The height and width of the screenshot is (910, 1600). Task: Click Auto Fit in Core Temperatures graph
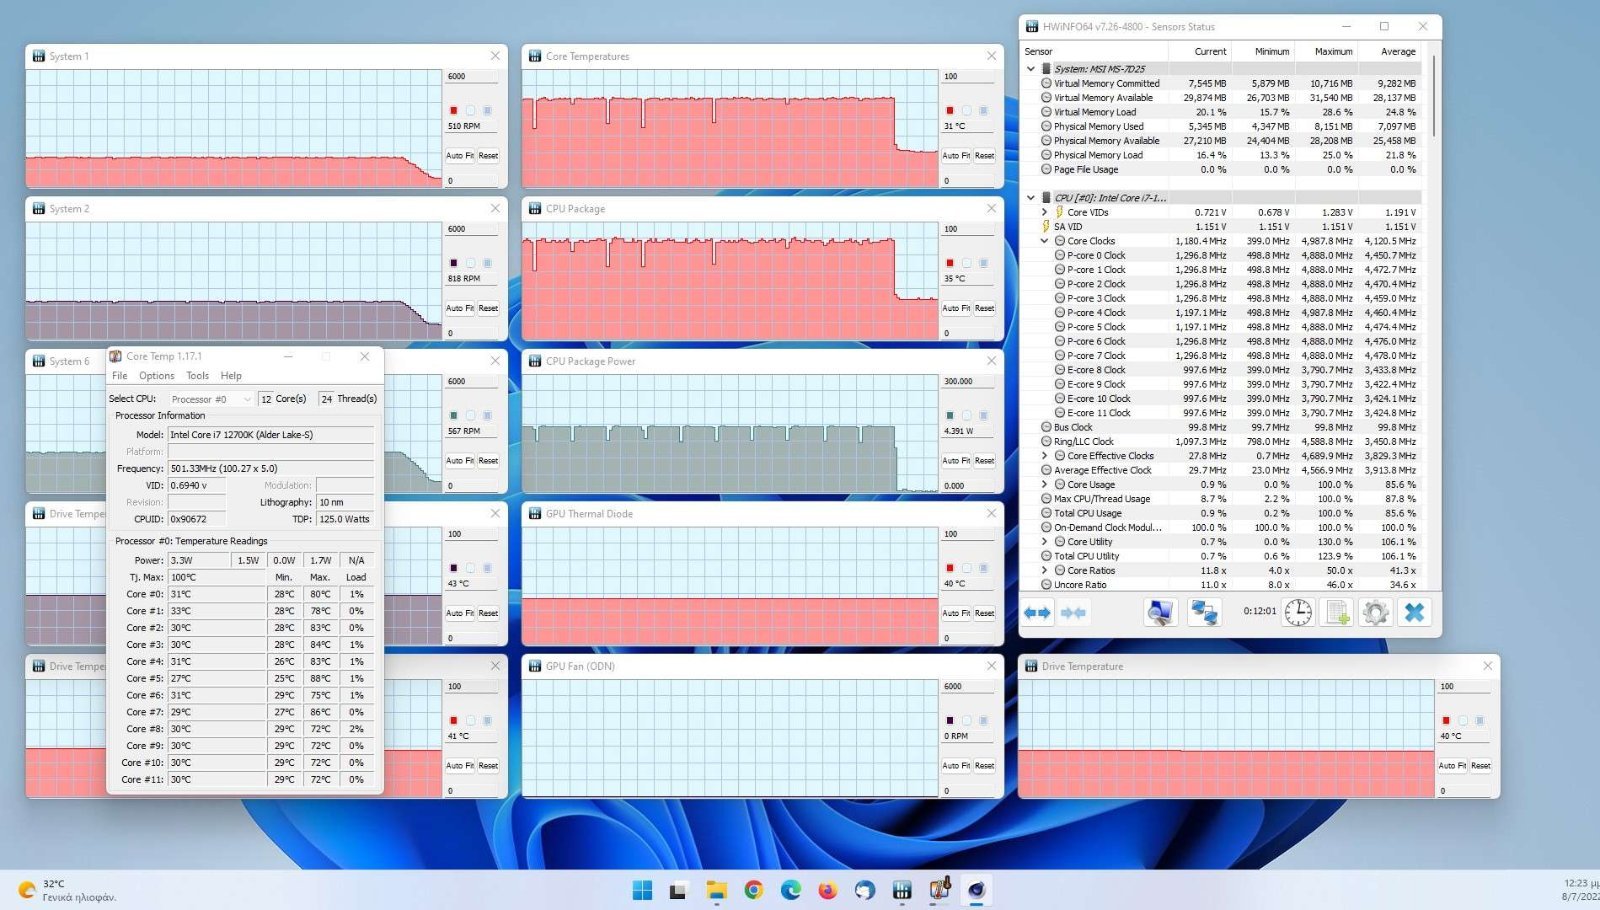(956, 156)
